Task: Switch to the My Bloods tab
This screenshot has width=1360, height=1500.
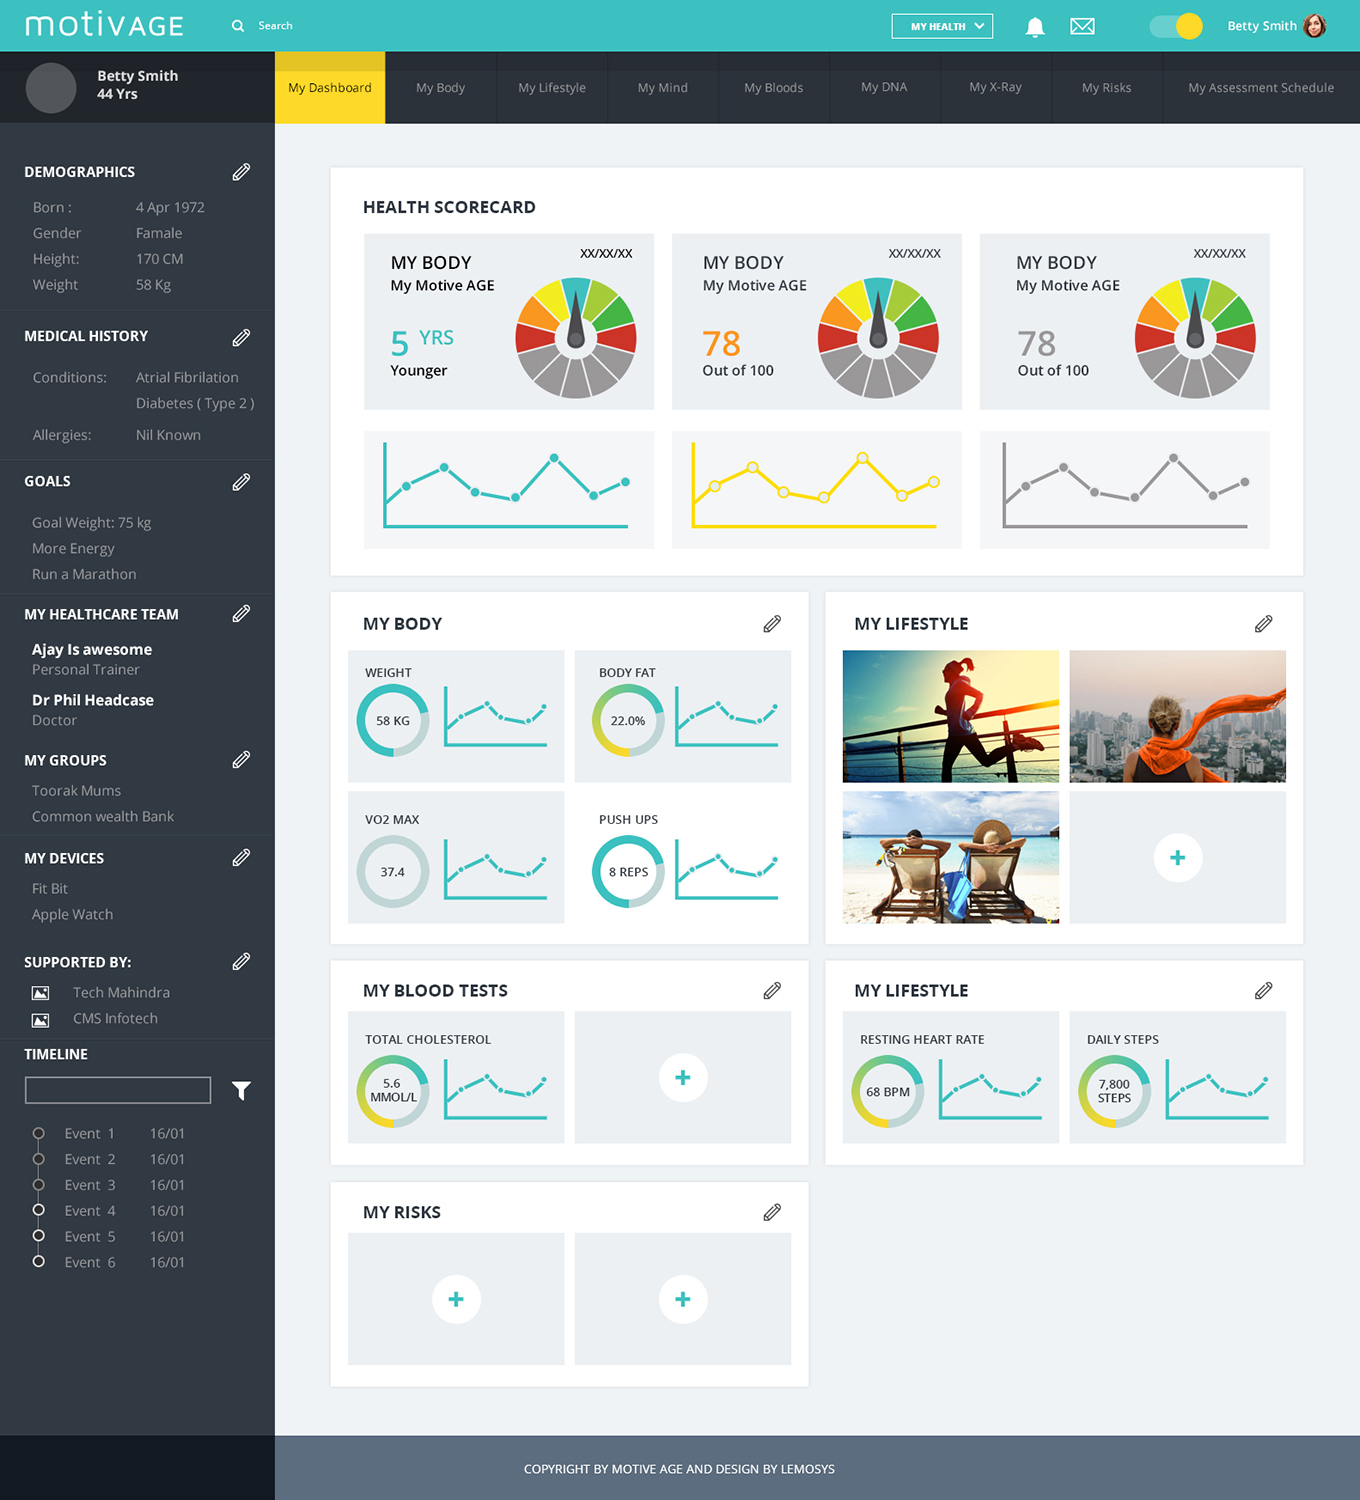Action: click(773, 88)
